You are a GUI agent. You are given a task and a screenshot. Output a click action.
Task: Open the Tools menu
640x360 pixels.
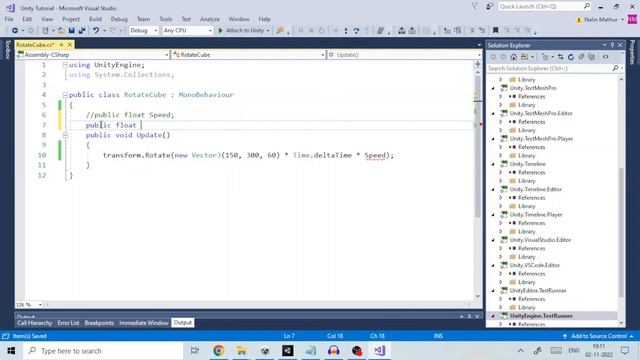coord(165,19)
